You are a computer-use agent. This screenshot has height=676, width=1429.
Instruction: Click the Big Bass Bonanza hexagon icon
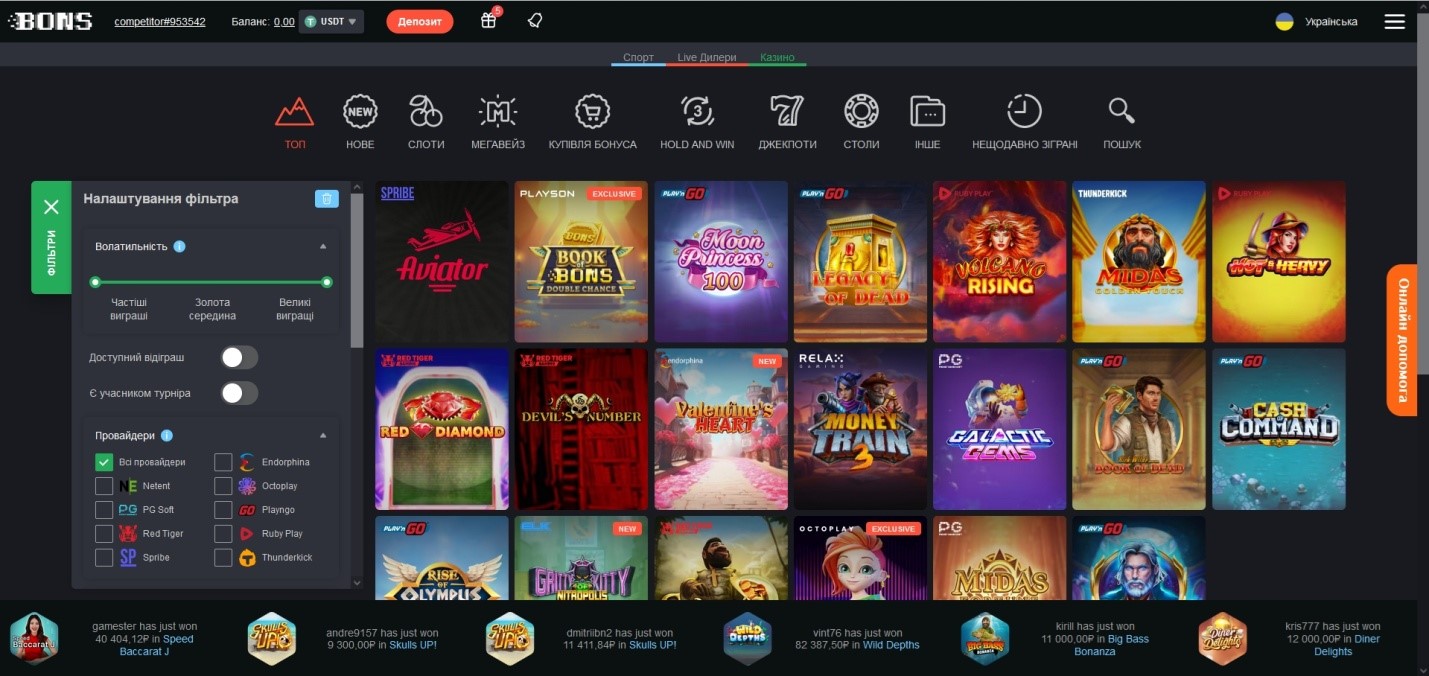pos(985,638)
